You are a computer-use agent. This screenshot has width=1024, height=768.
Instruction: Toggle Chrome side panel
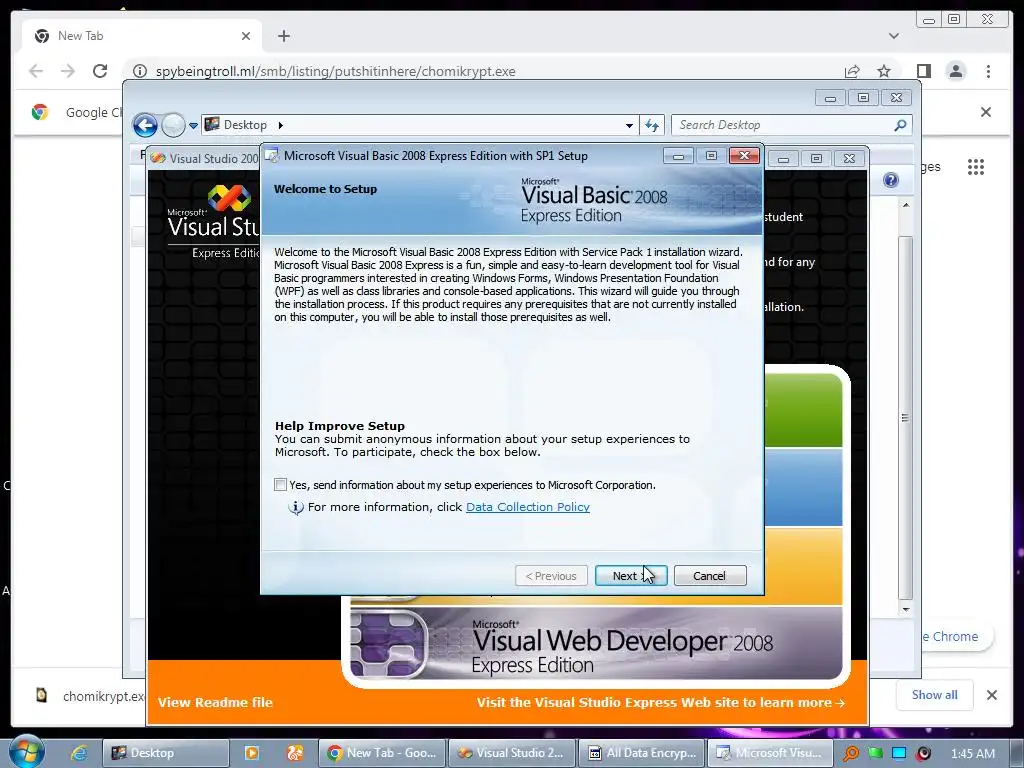tap(923, 71)
